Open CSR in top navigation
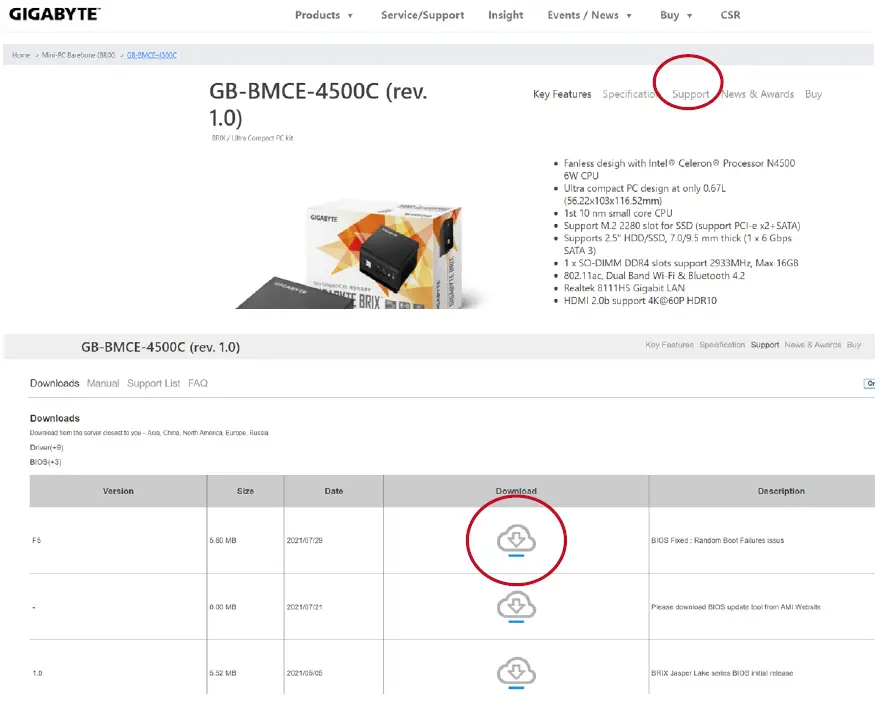 point(730,15)
